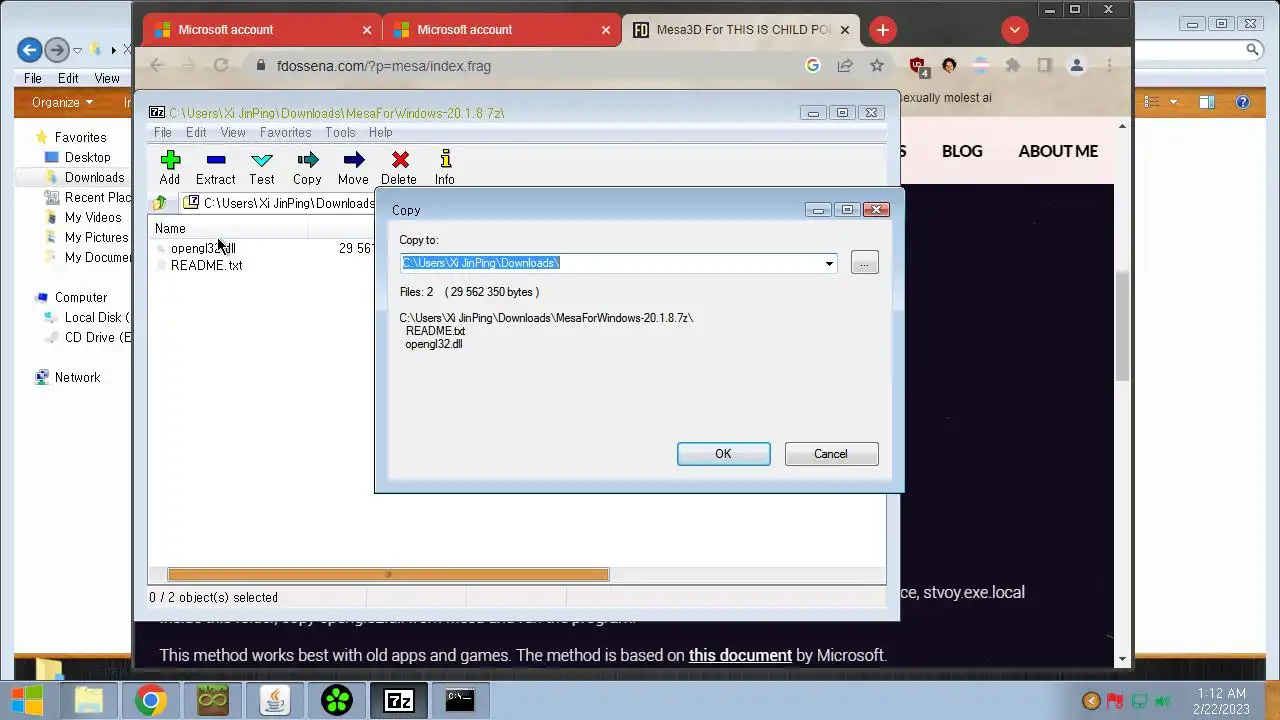This screenshot has width=1280, height=720.
Task: Click the Chrome profile avatar icon
Action: (1077, 66)
